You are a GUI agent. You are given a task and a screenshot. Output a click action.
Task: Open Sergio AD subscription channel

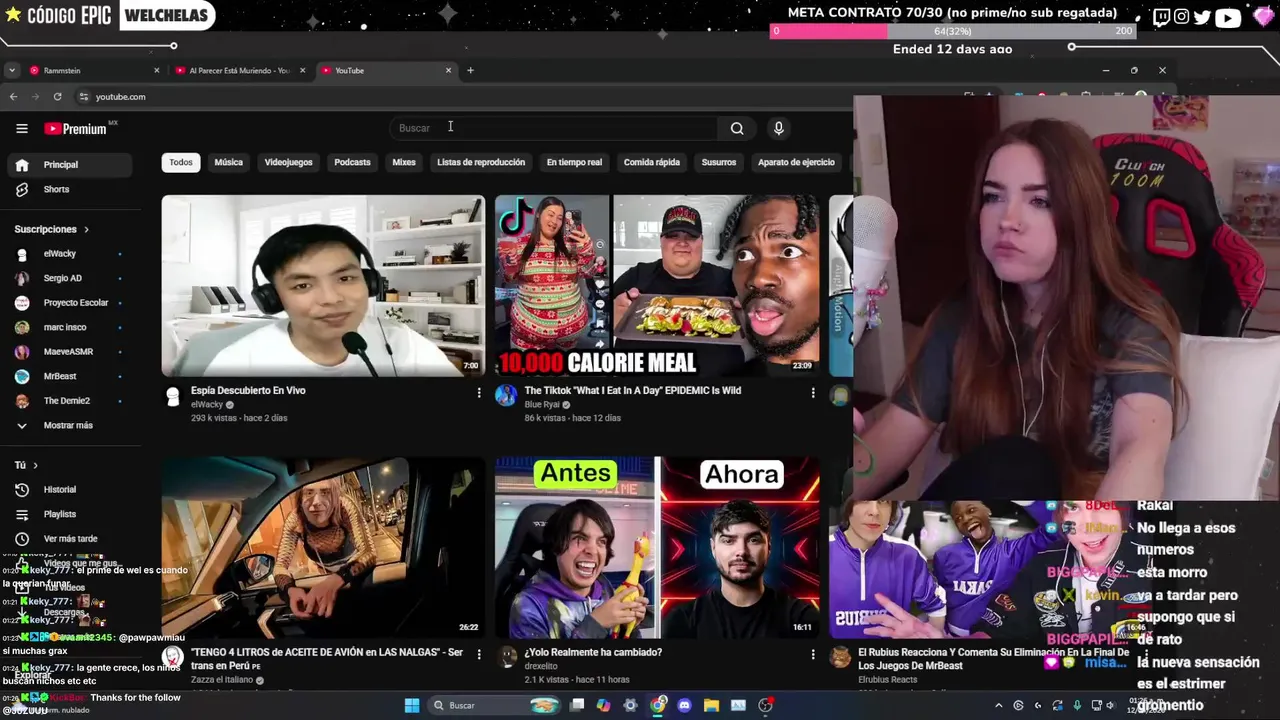69,278
